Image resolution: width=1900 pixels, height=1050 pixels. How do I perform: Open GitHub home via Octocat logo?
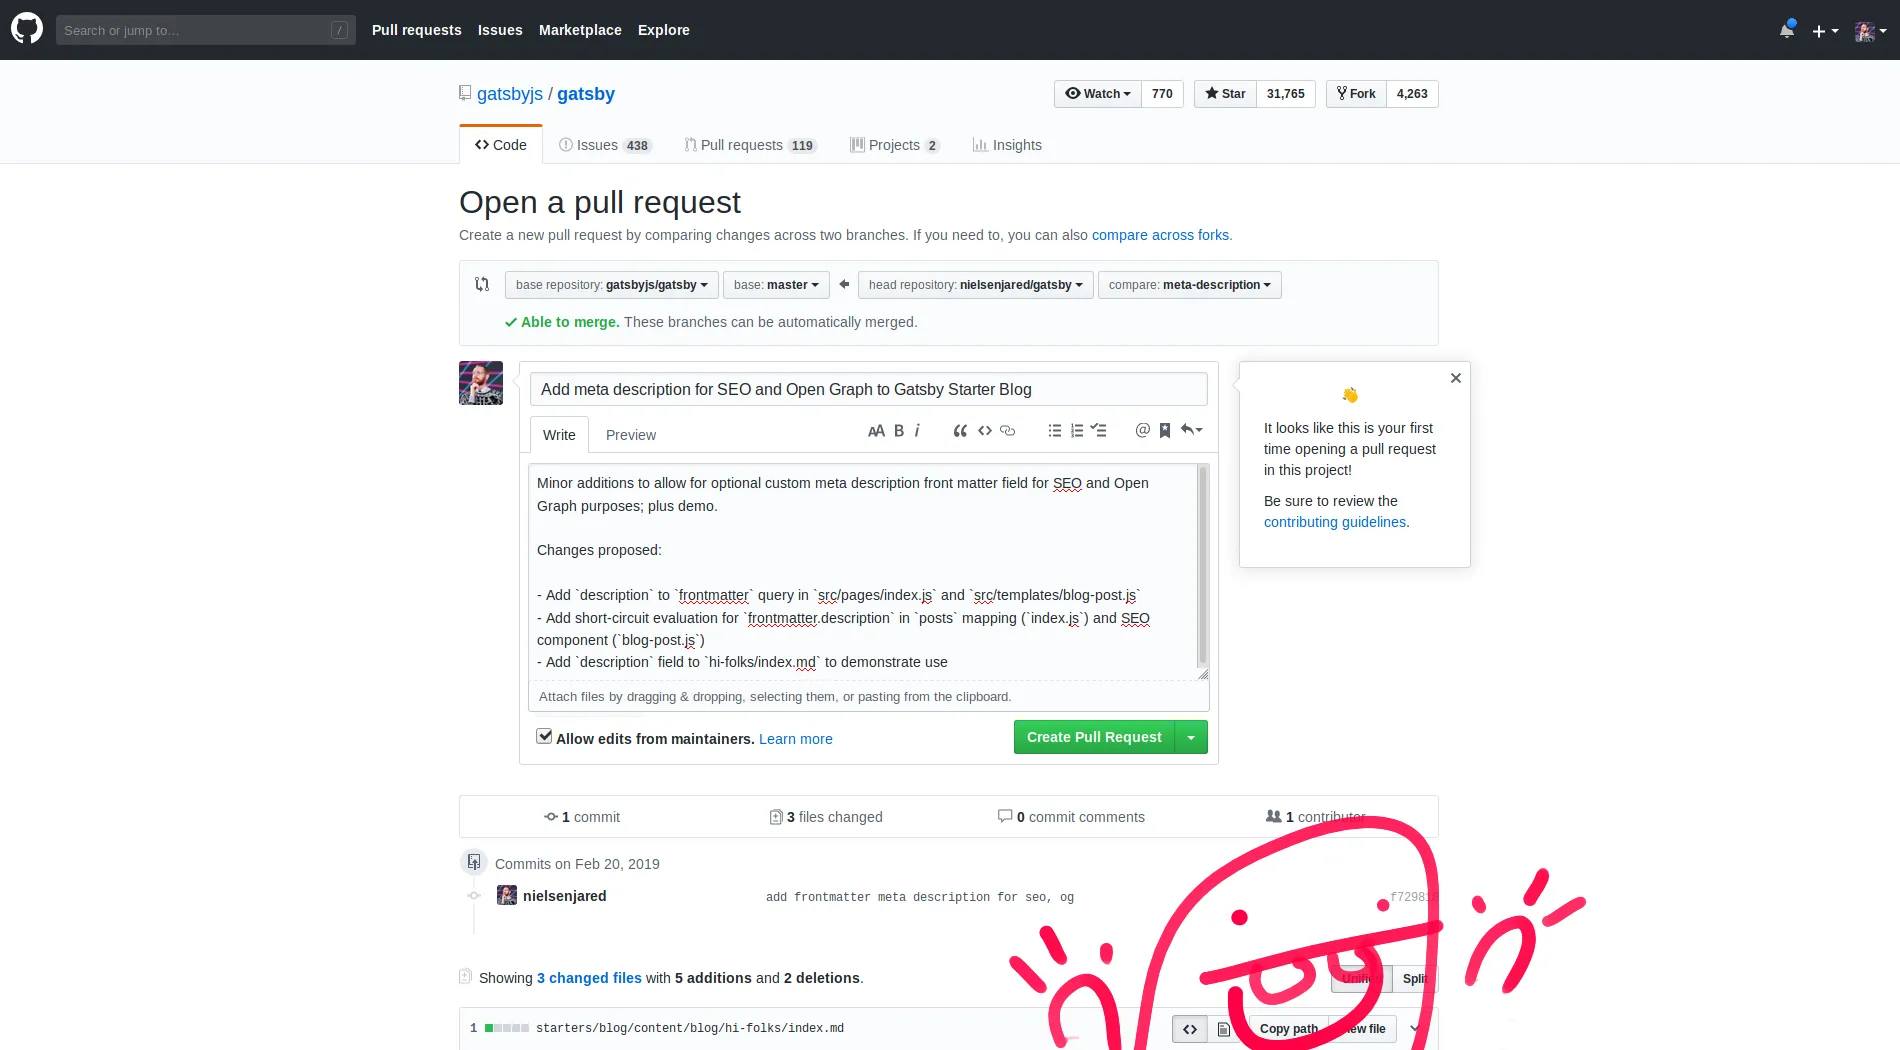[27, 29]
